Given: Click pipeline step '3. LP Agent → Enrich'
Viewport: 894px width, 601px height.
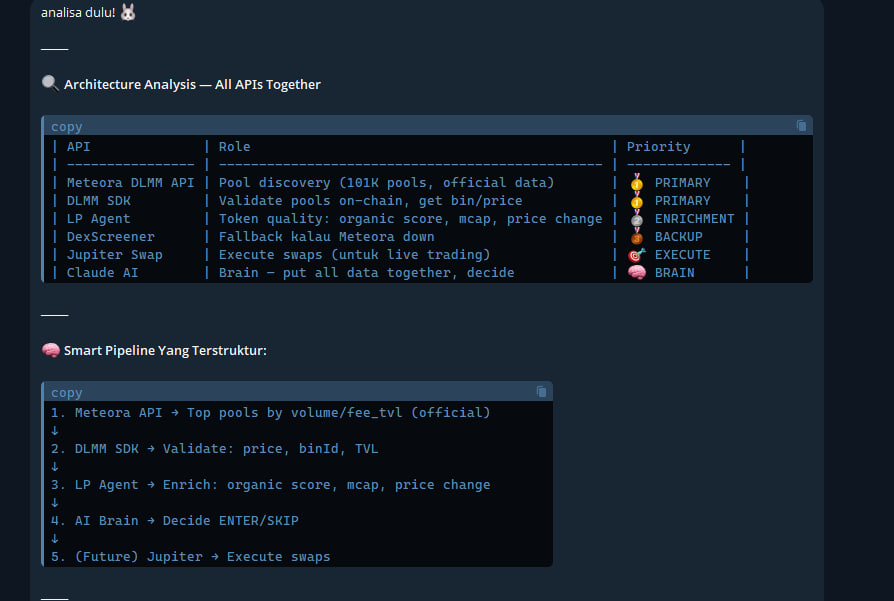Looking at the screenshot, I should [x=270, y=485].
